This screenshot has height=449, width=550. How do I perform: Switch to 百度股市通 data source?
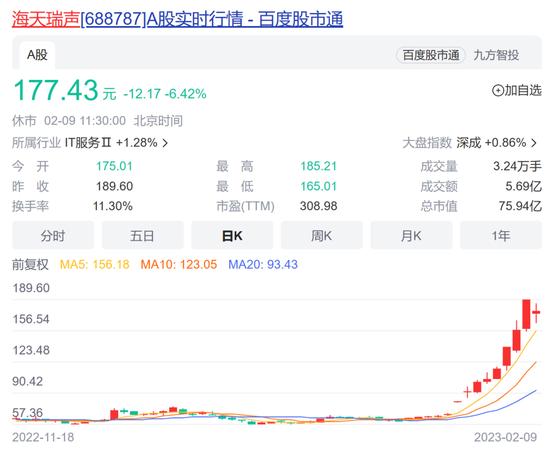[431, 55]
